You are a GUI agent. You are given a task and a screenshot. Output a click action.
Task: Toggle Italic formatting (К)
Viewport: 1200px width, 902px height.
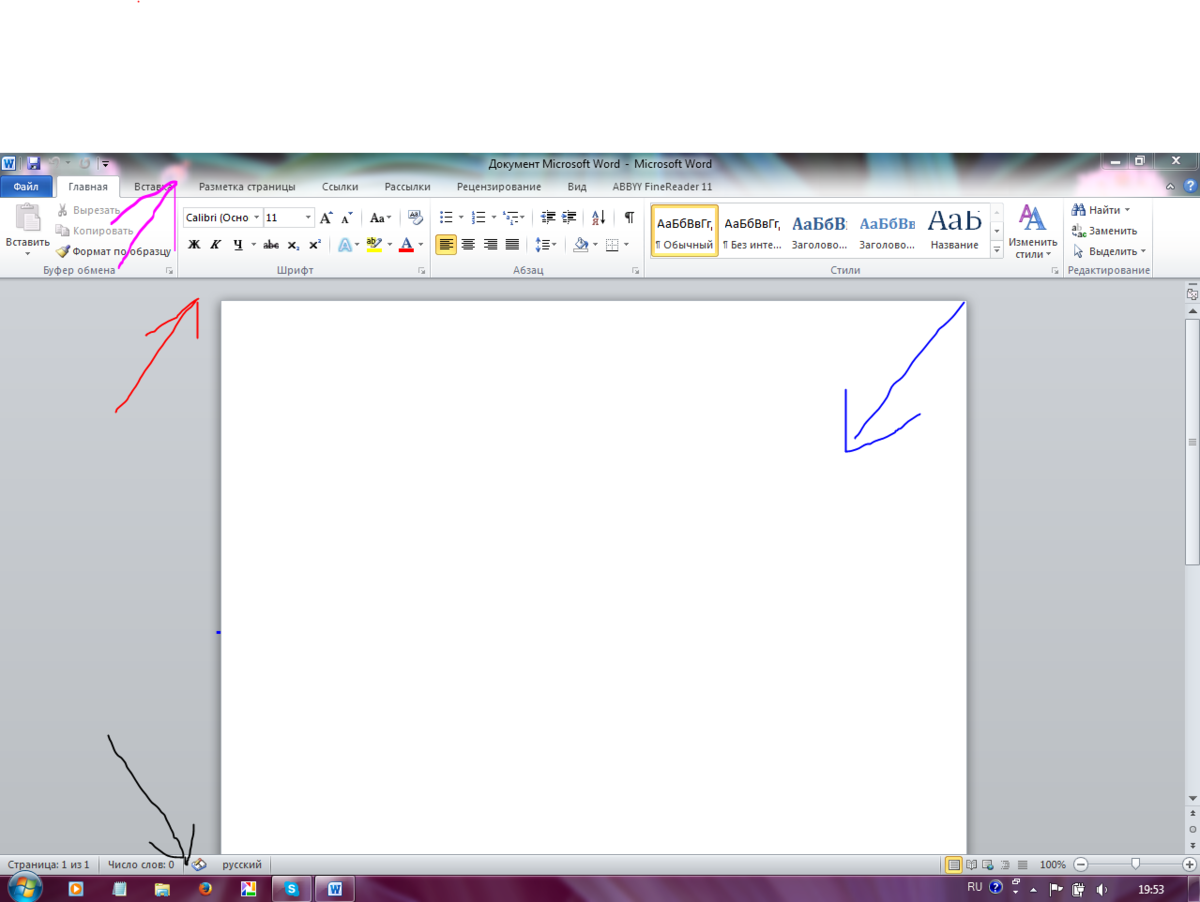(215, 245)
